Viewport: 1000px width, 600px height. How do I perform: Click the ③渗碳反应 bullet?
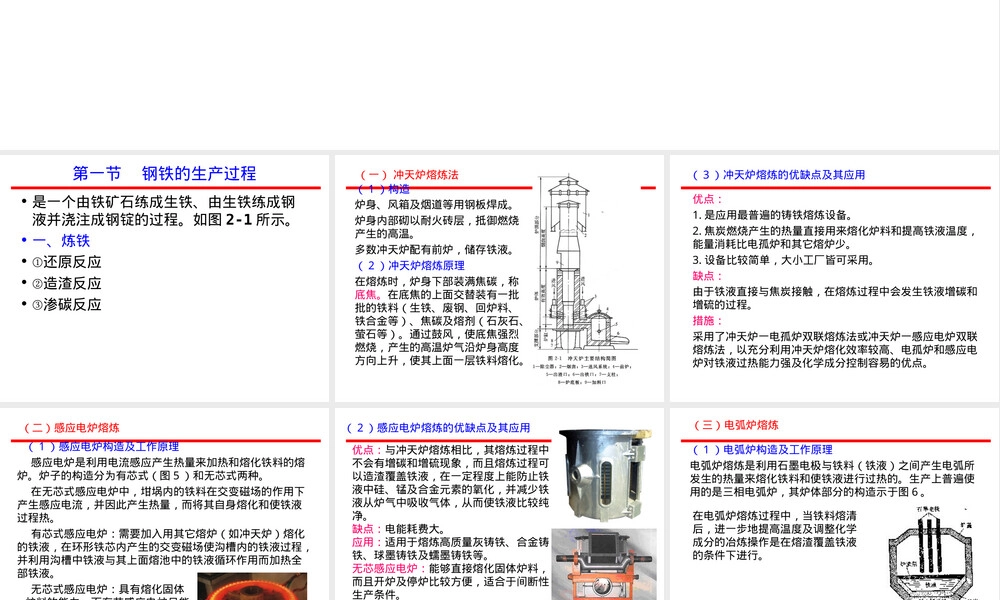66,305
